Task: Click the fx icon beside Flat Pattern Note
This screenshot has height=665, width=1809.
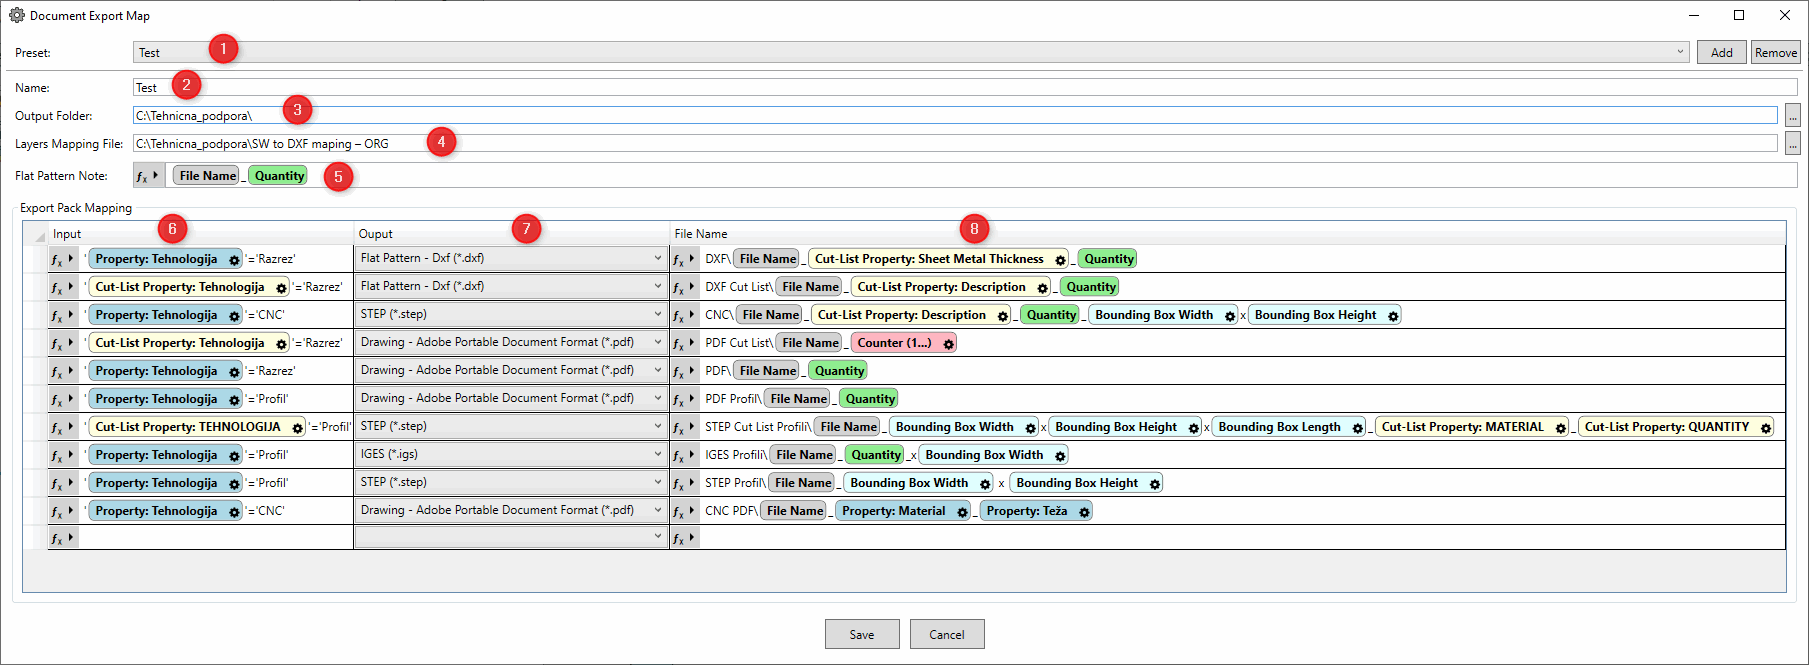Action: 142,177
